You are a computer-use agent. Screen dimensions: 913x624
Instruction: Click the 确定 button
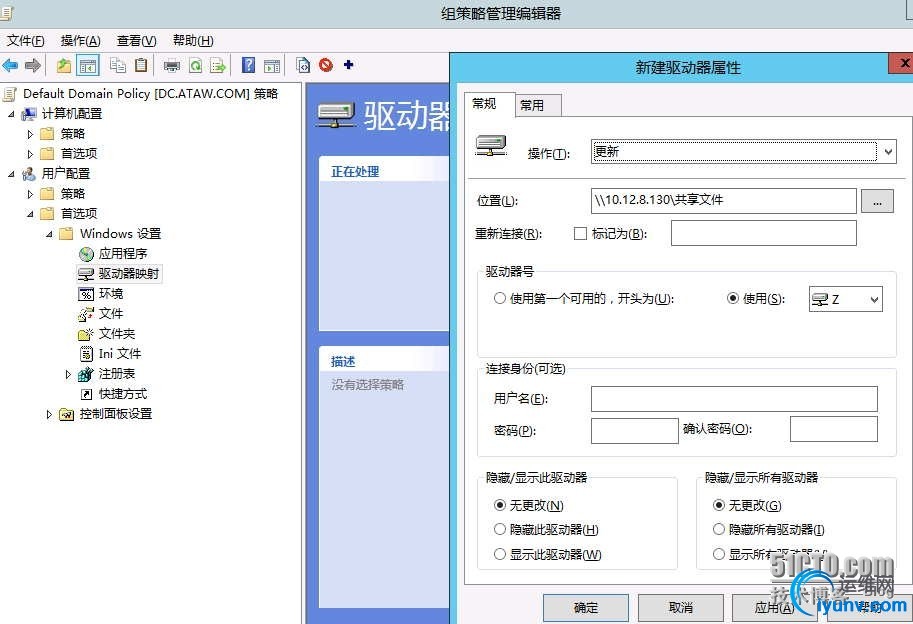coord(585,608)
